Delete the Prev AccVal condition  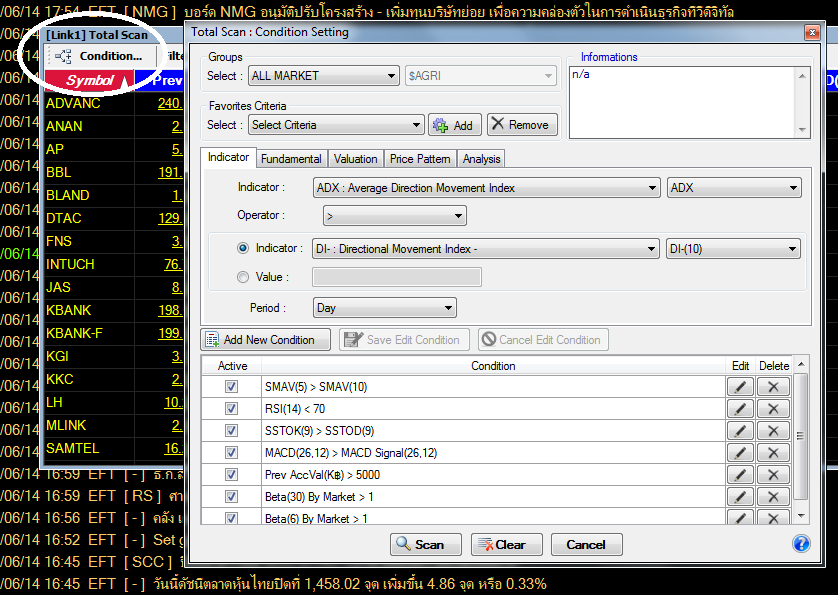click(x=773, y=475)
